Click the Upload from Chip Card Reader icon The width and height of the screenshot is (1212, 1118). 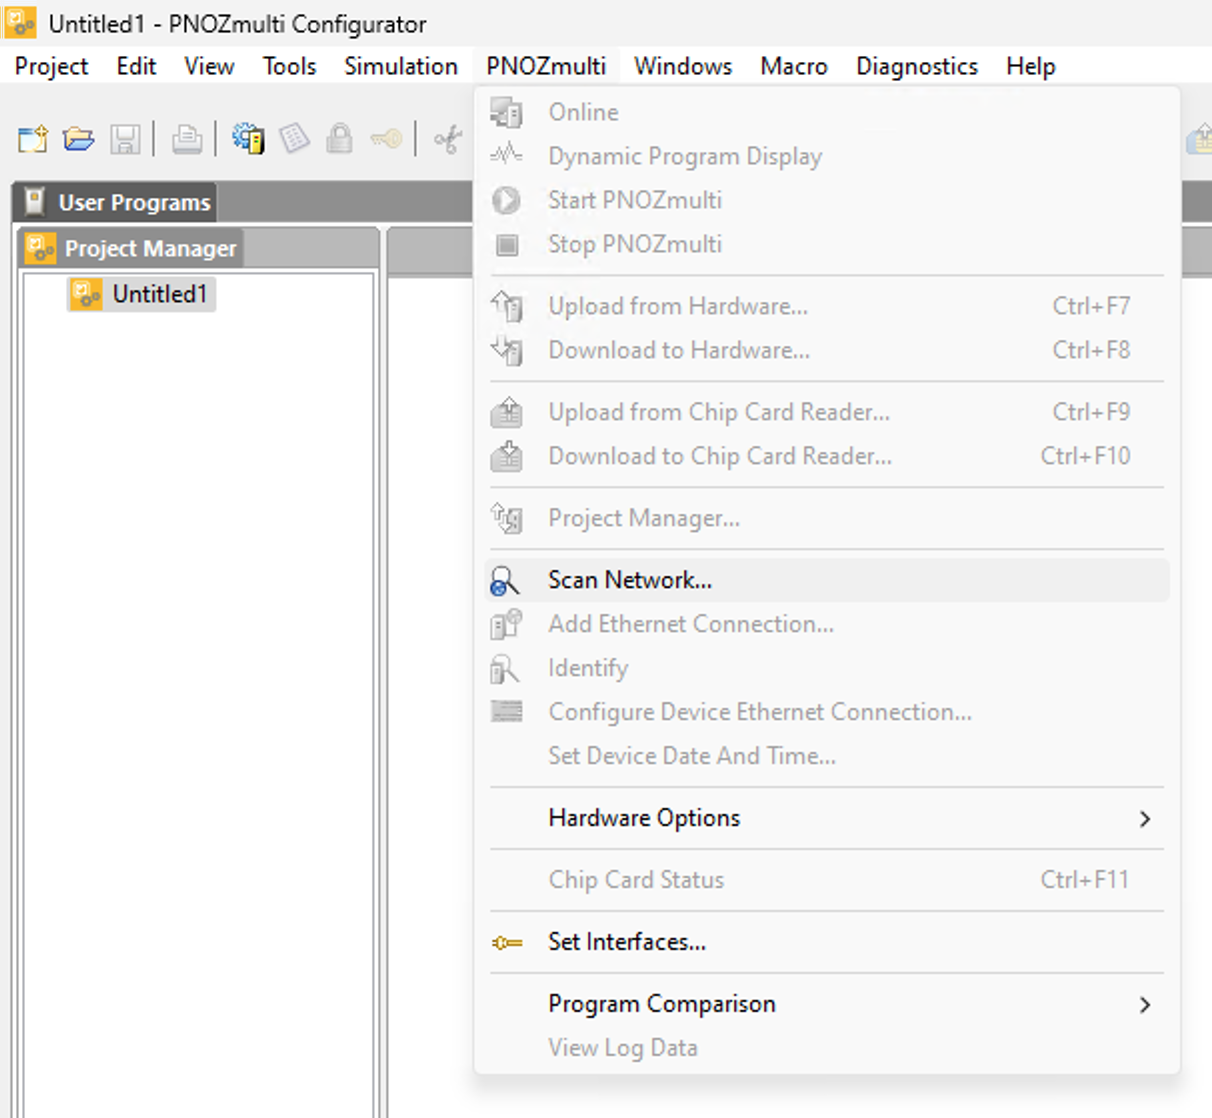507,412
